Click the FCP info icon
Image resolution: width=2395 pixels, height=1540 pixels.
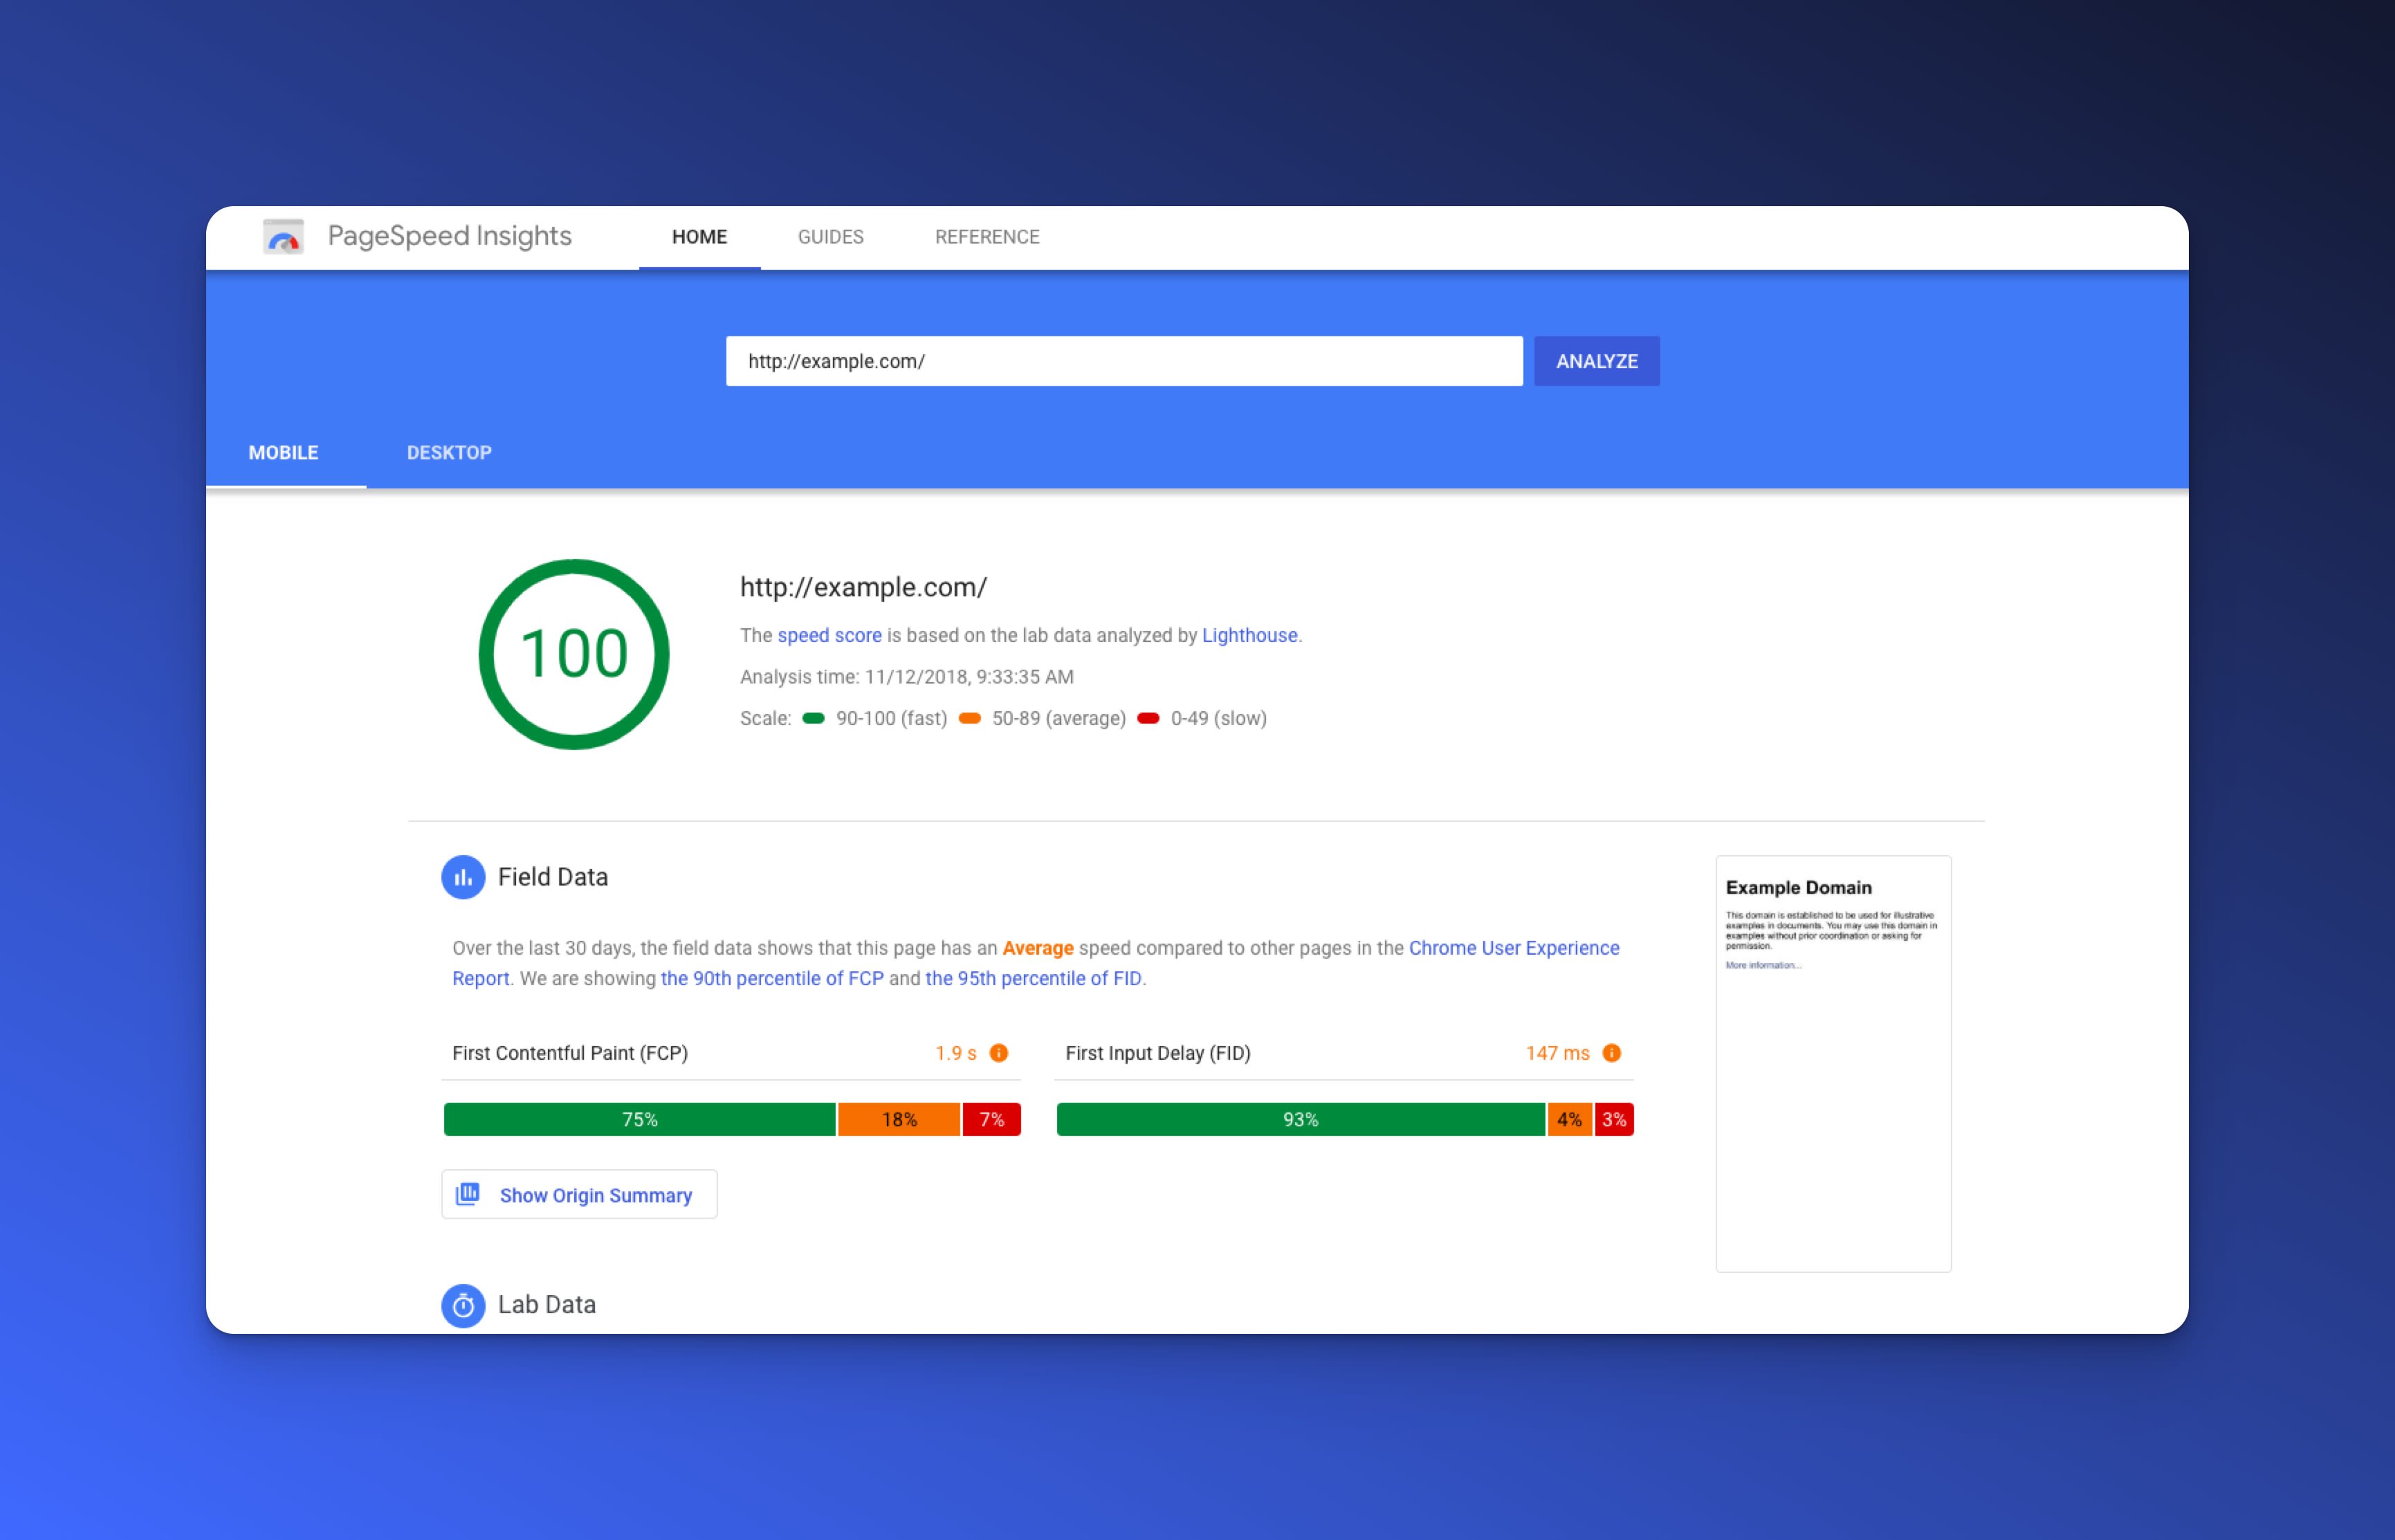(x=998, y=1053)
